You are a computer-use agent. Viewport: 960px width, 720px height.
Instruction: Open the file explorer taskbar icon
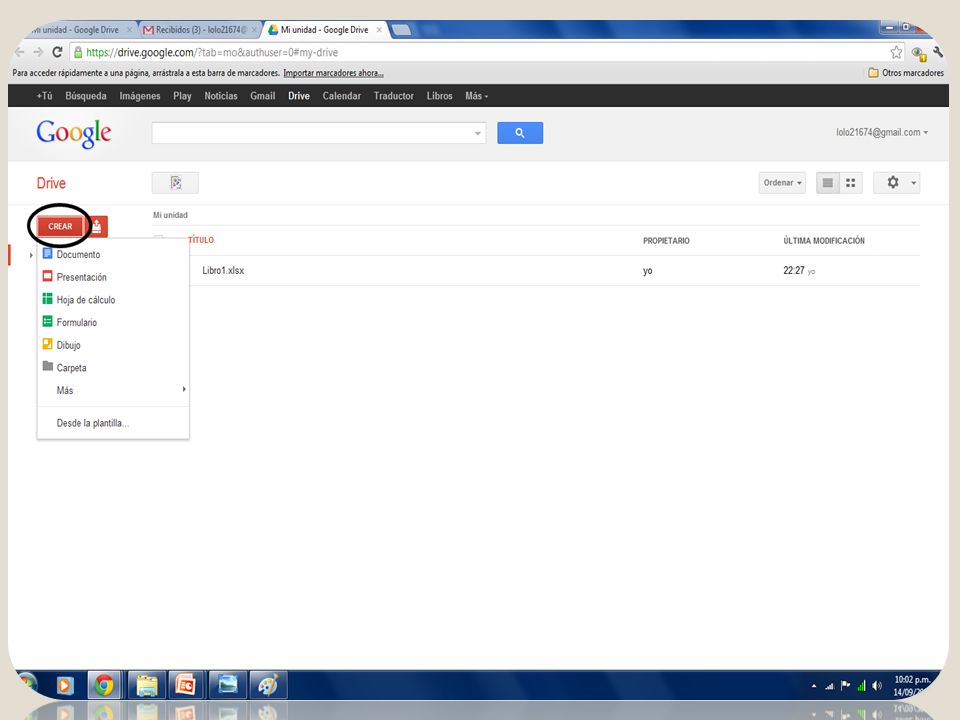tap(146, 685)
